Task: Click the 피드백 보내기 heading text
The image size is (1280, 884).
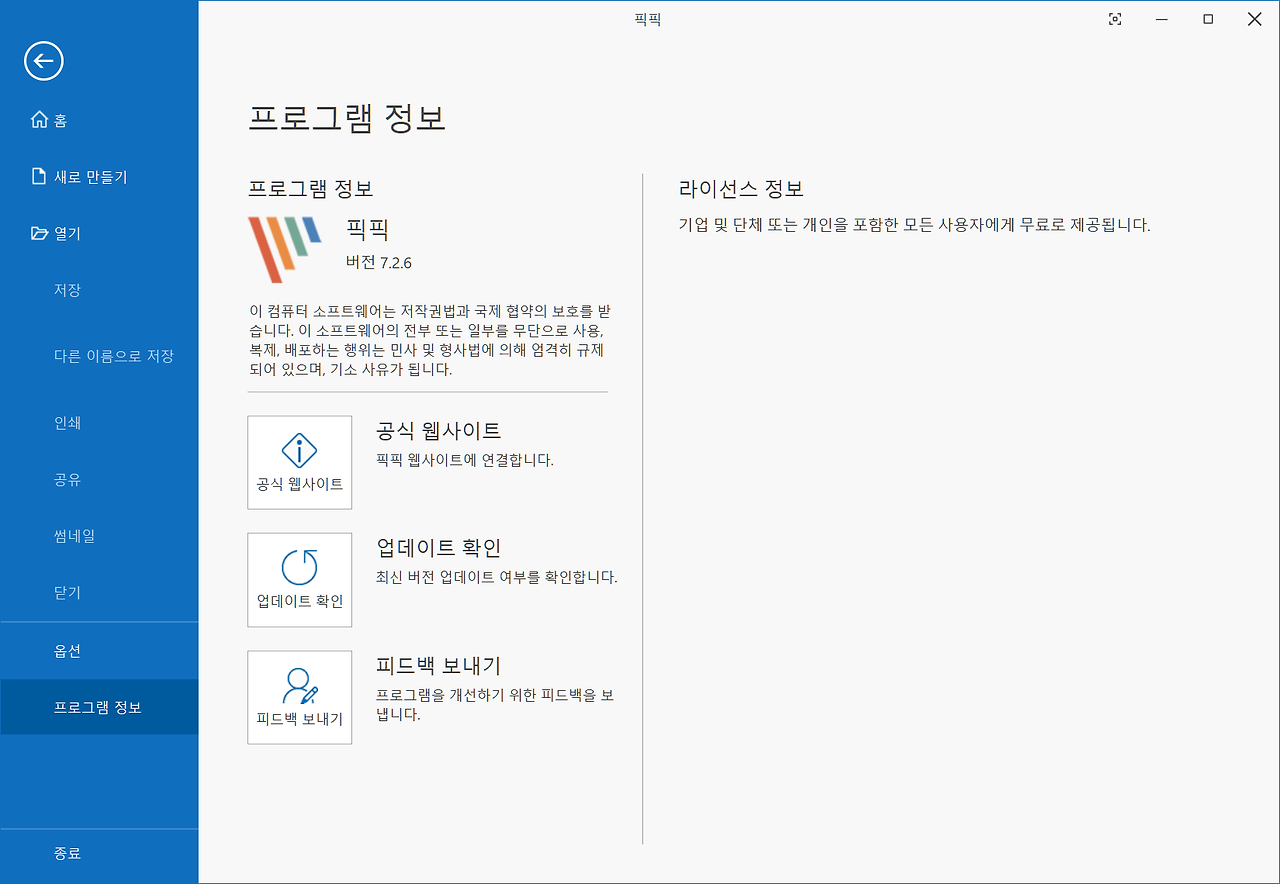Action: point(438,666)
